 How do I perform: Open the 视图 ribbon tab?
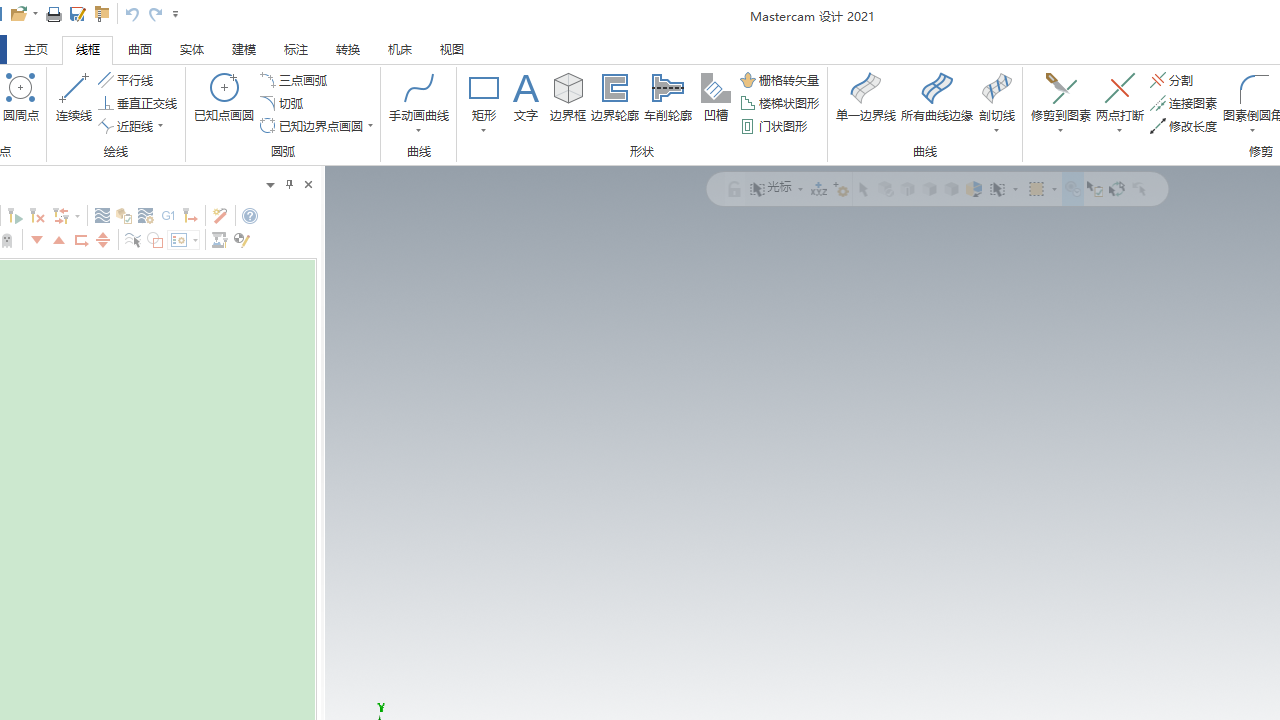(x=452, y=49)
